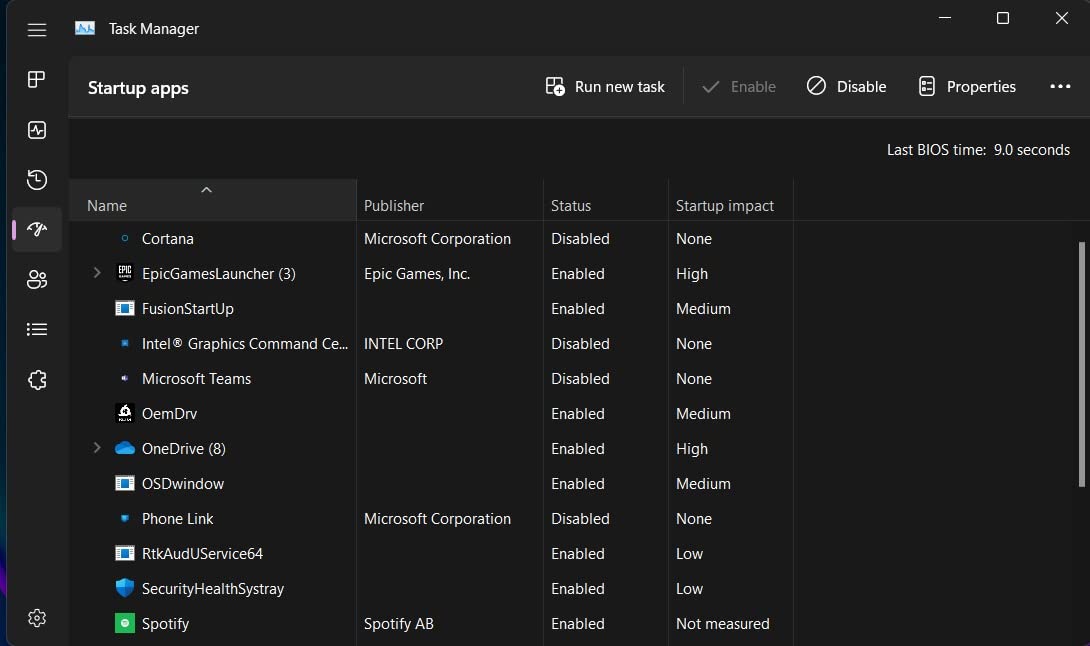This screenshot has height=646, width=1090.
Task: Select the OneDrive (8) name
Action: pyautogui.click(x=184, y=449)
